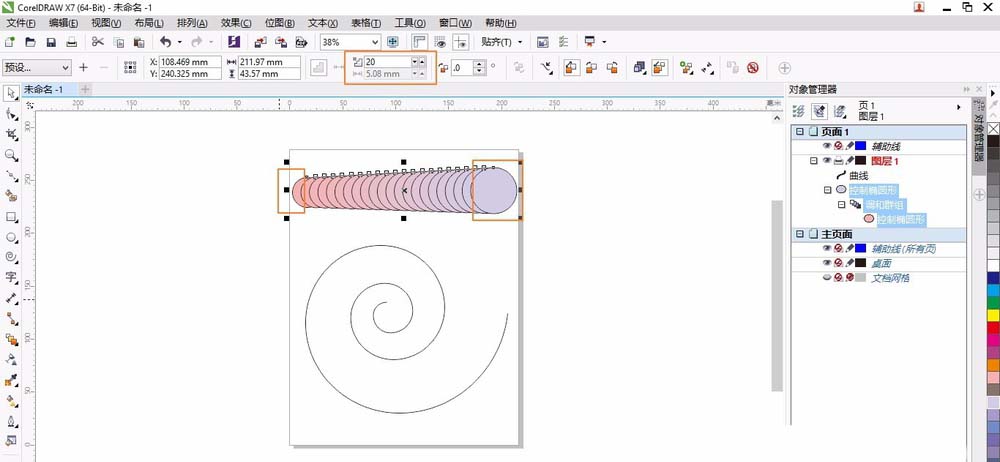The image size is (1000, 462).
Task: Click the no-fill X swatch
Action: (x=993, y=128)
